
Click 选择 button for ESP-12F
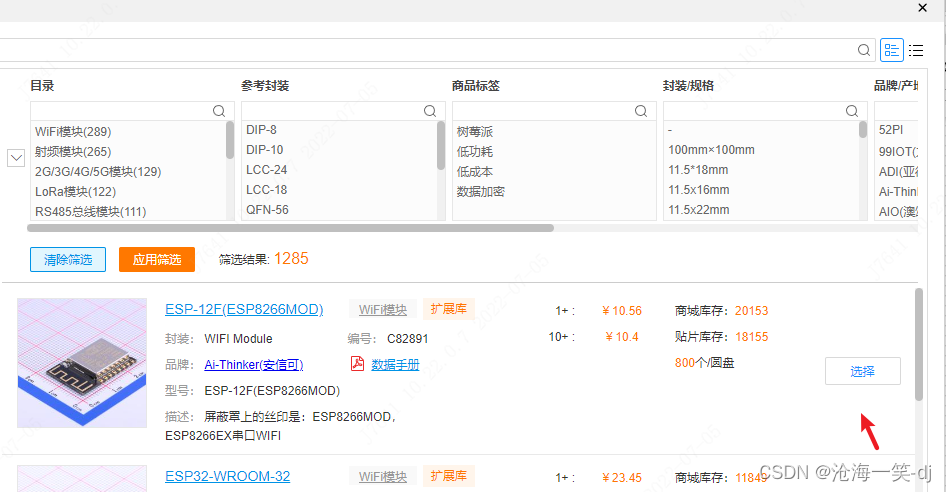(x=863, y=371)
